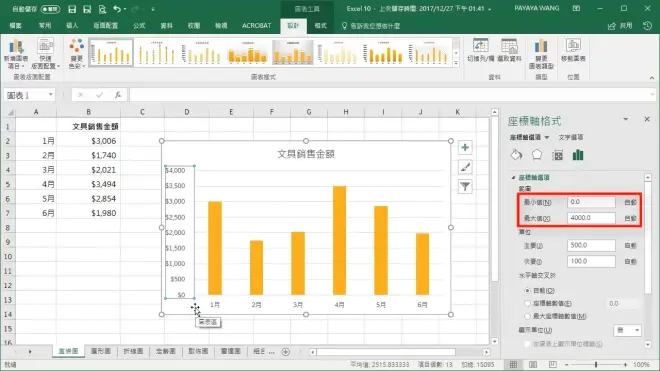The height and width of the screenshot is (371, 660).
Task: Open the Change Colors palette button
Action: point(77,53)
